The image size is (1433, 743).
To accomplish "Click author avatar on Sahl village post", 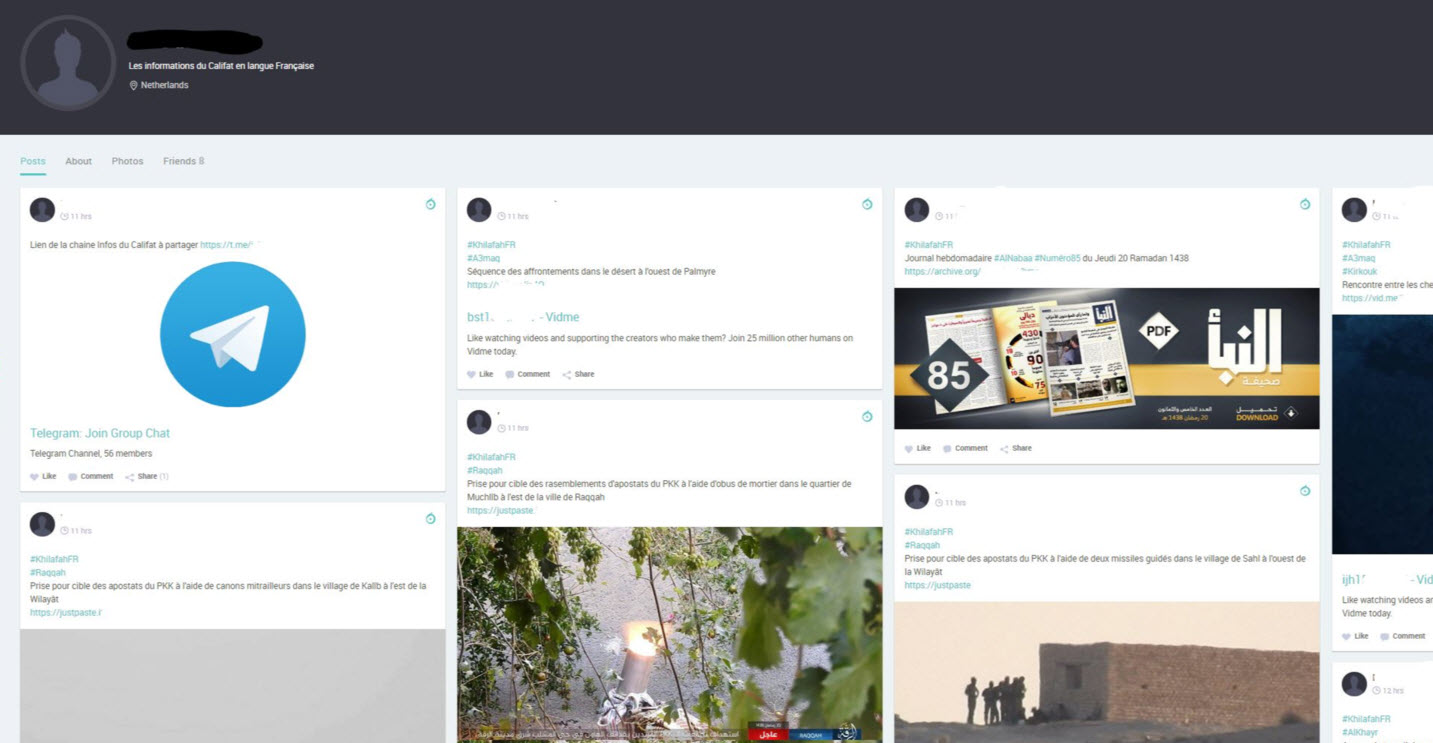I will coord(917,497).
